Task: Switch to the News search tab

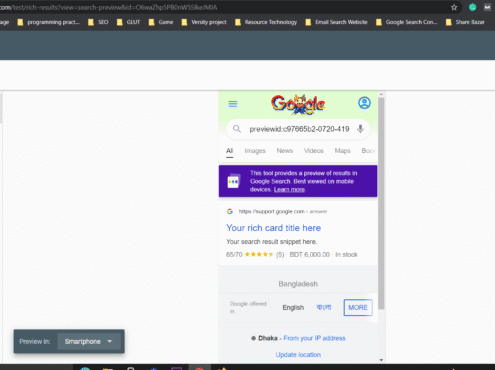Action: click(285, 151)
